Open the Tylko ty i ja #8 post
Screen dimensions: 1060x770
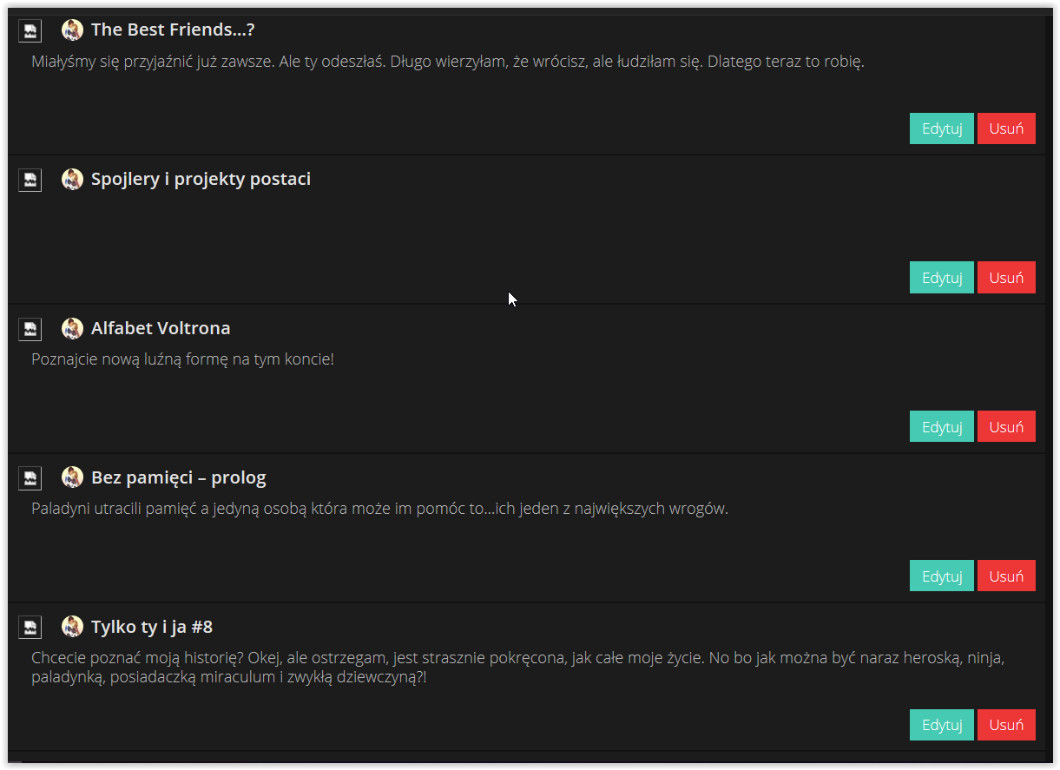point(151,627)
